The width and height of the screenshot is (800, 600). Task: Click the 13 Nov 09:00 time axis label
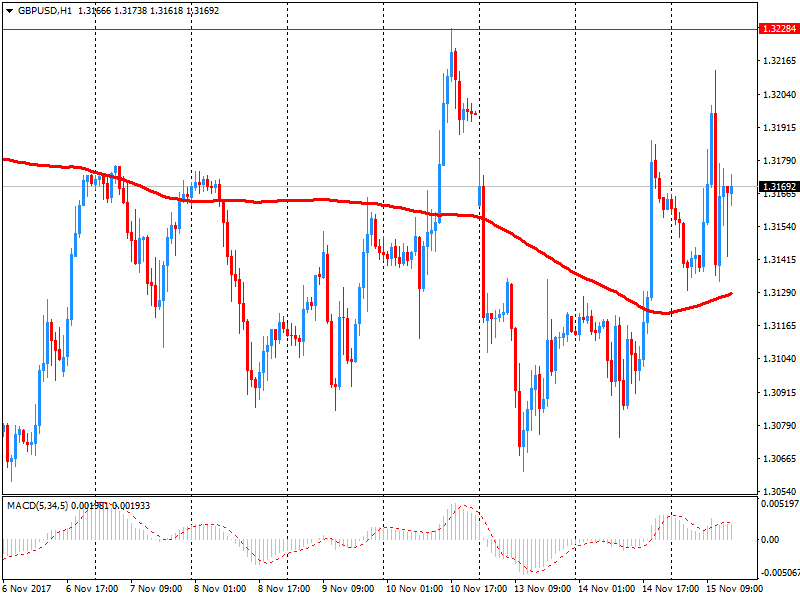pos(542,589)
